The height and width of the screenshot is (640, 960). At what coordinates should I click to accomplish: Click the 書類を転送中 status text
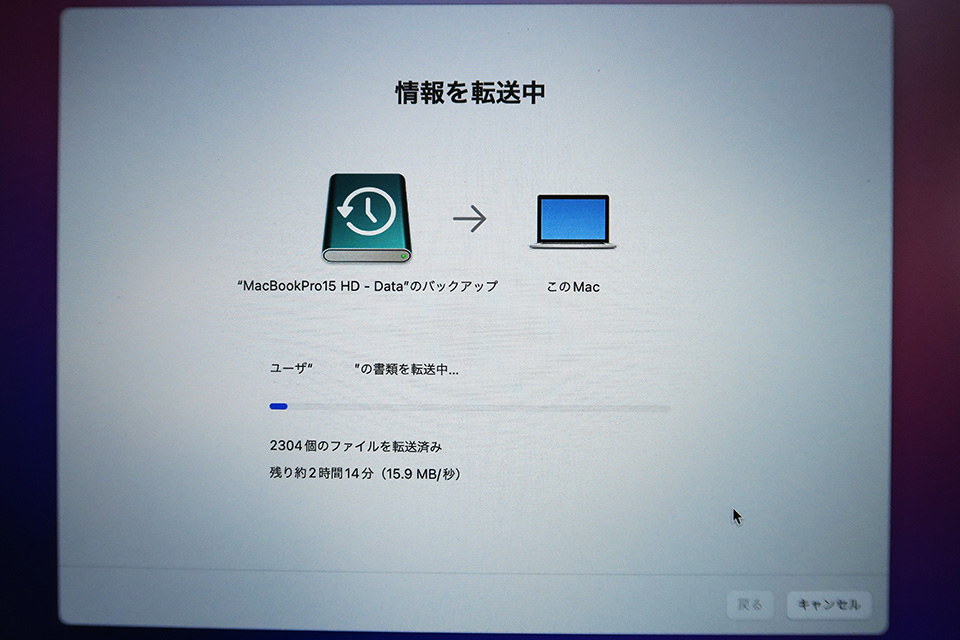click(364, 369)
